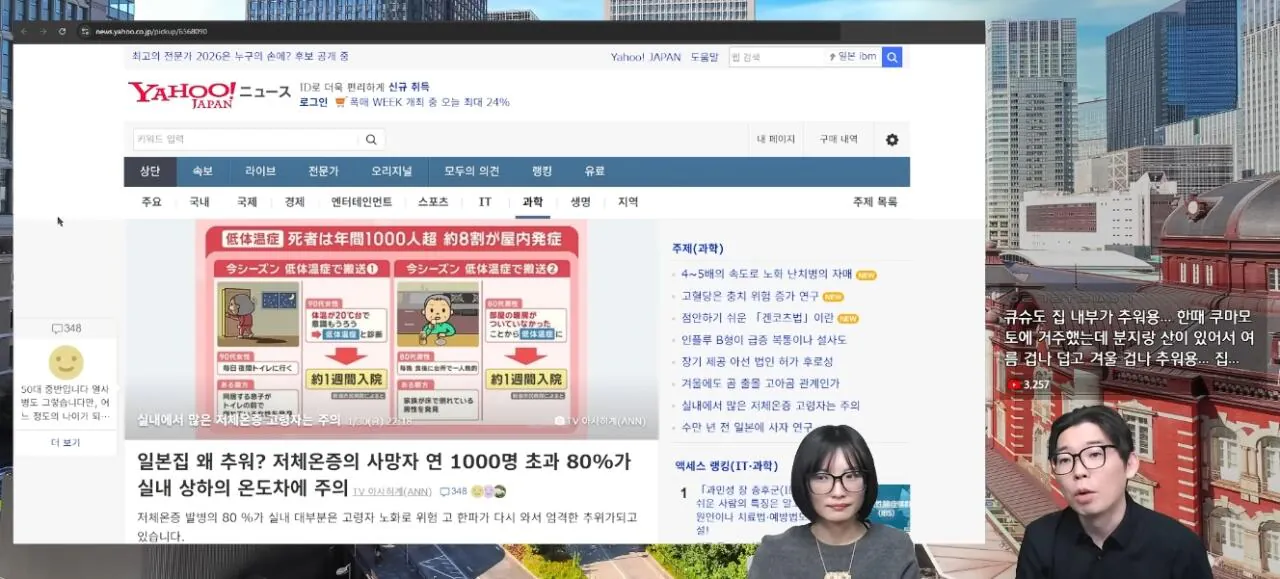1280x579 pixels.
Task: Reload the page with browser refresh icon
Action: [62, 32]
